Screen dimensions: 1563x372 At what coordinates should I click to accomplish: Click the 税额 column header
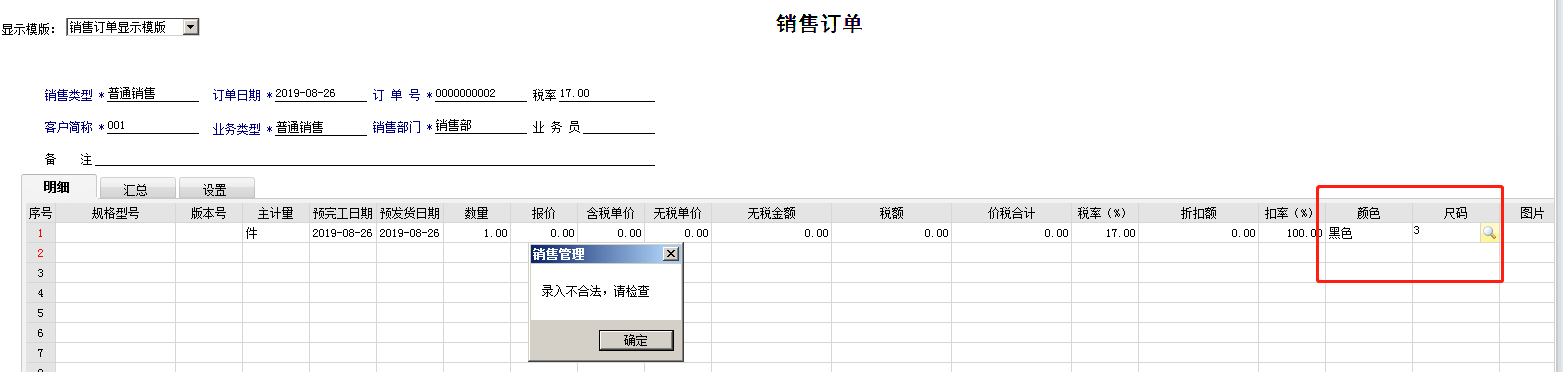[891, 213]
